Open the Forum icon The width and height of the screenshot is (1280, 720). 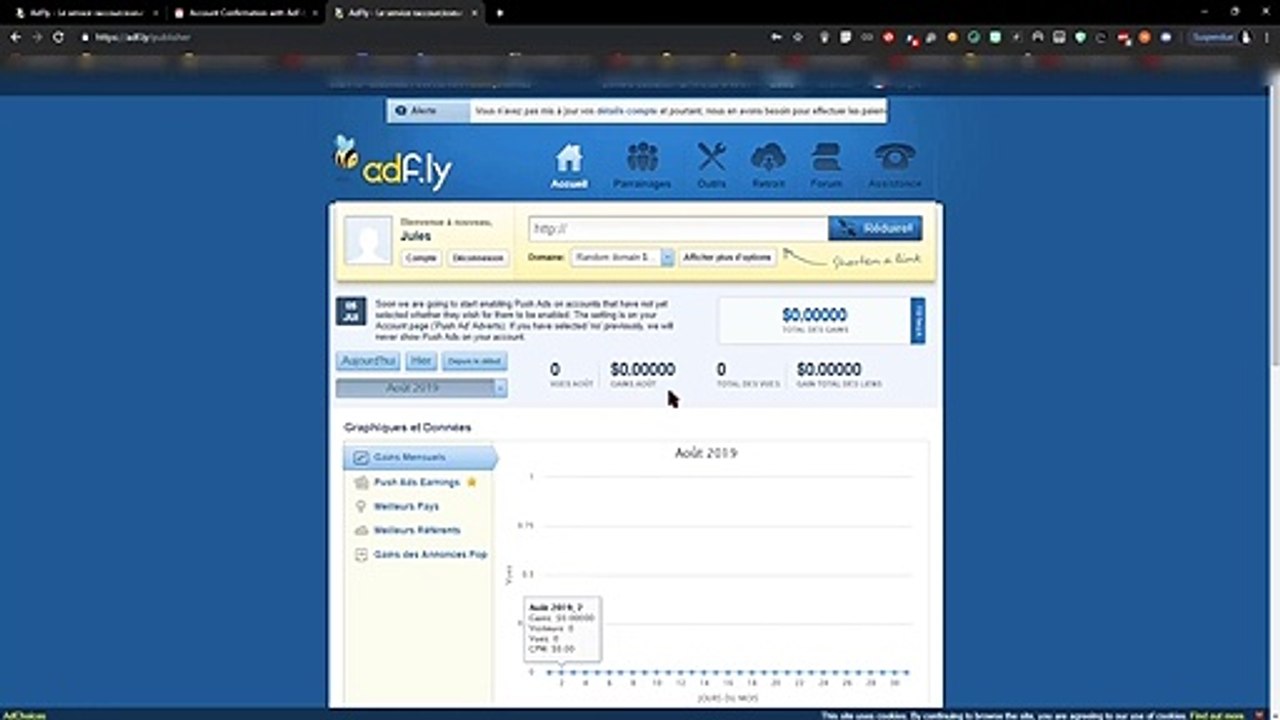click(x=826, y=166)
